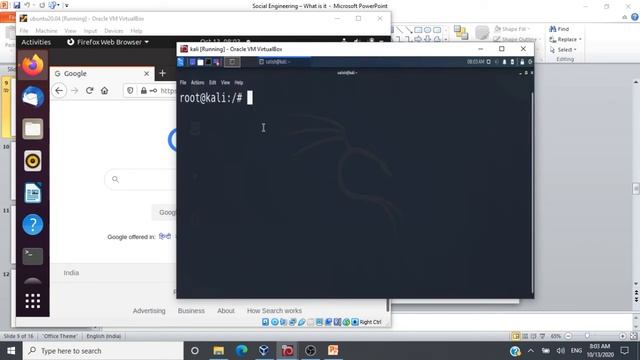The width and height of the screenshot is (640, 360).
Task: Open File Explorer from Windows taskbar
Action: [x=219, y=351]
